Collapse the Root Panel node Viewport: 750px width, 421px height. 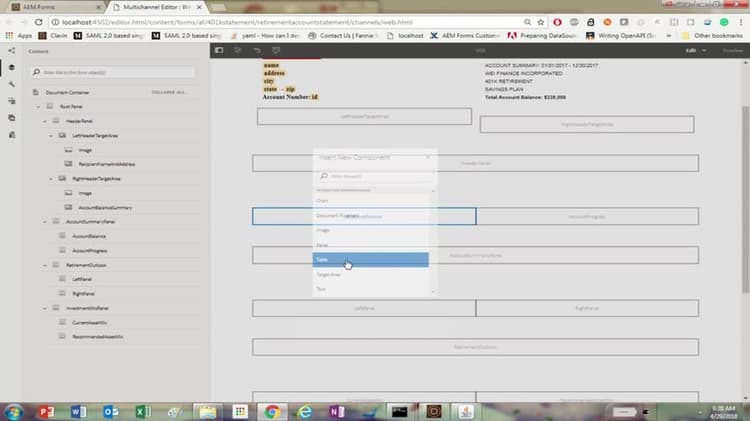click(x=39, y=107)
